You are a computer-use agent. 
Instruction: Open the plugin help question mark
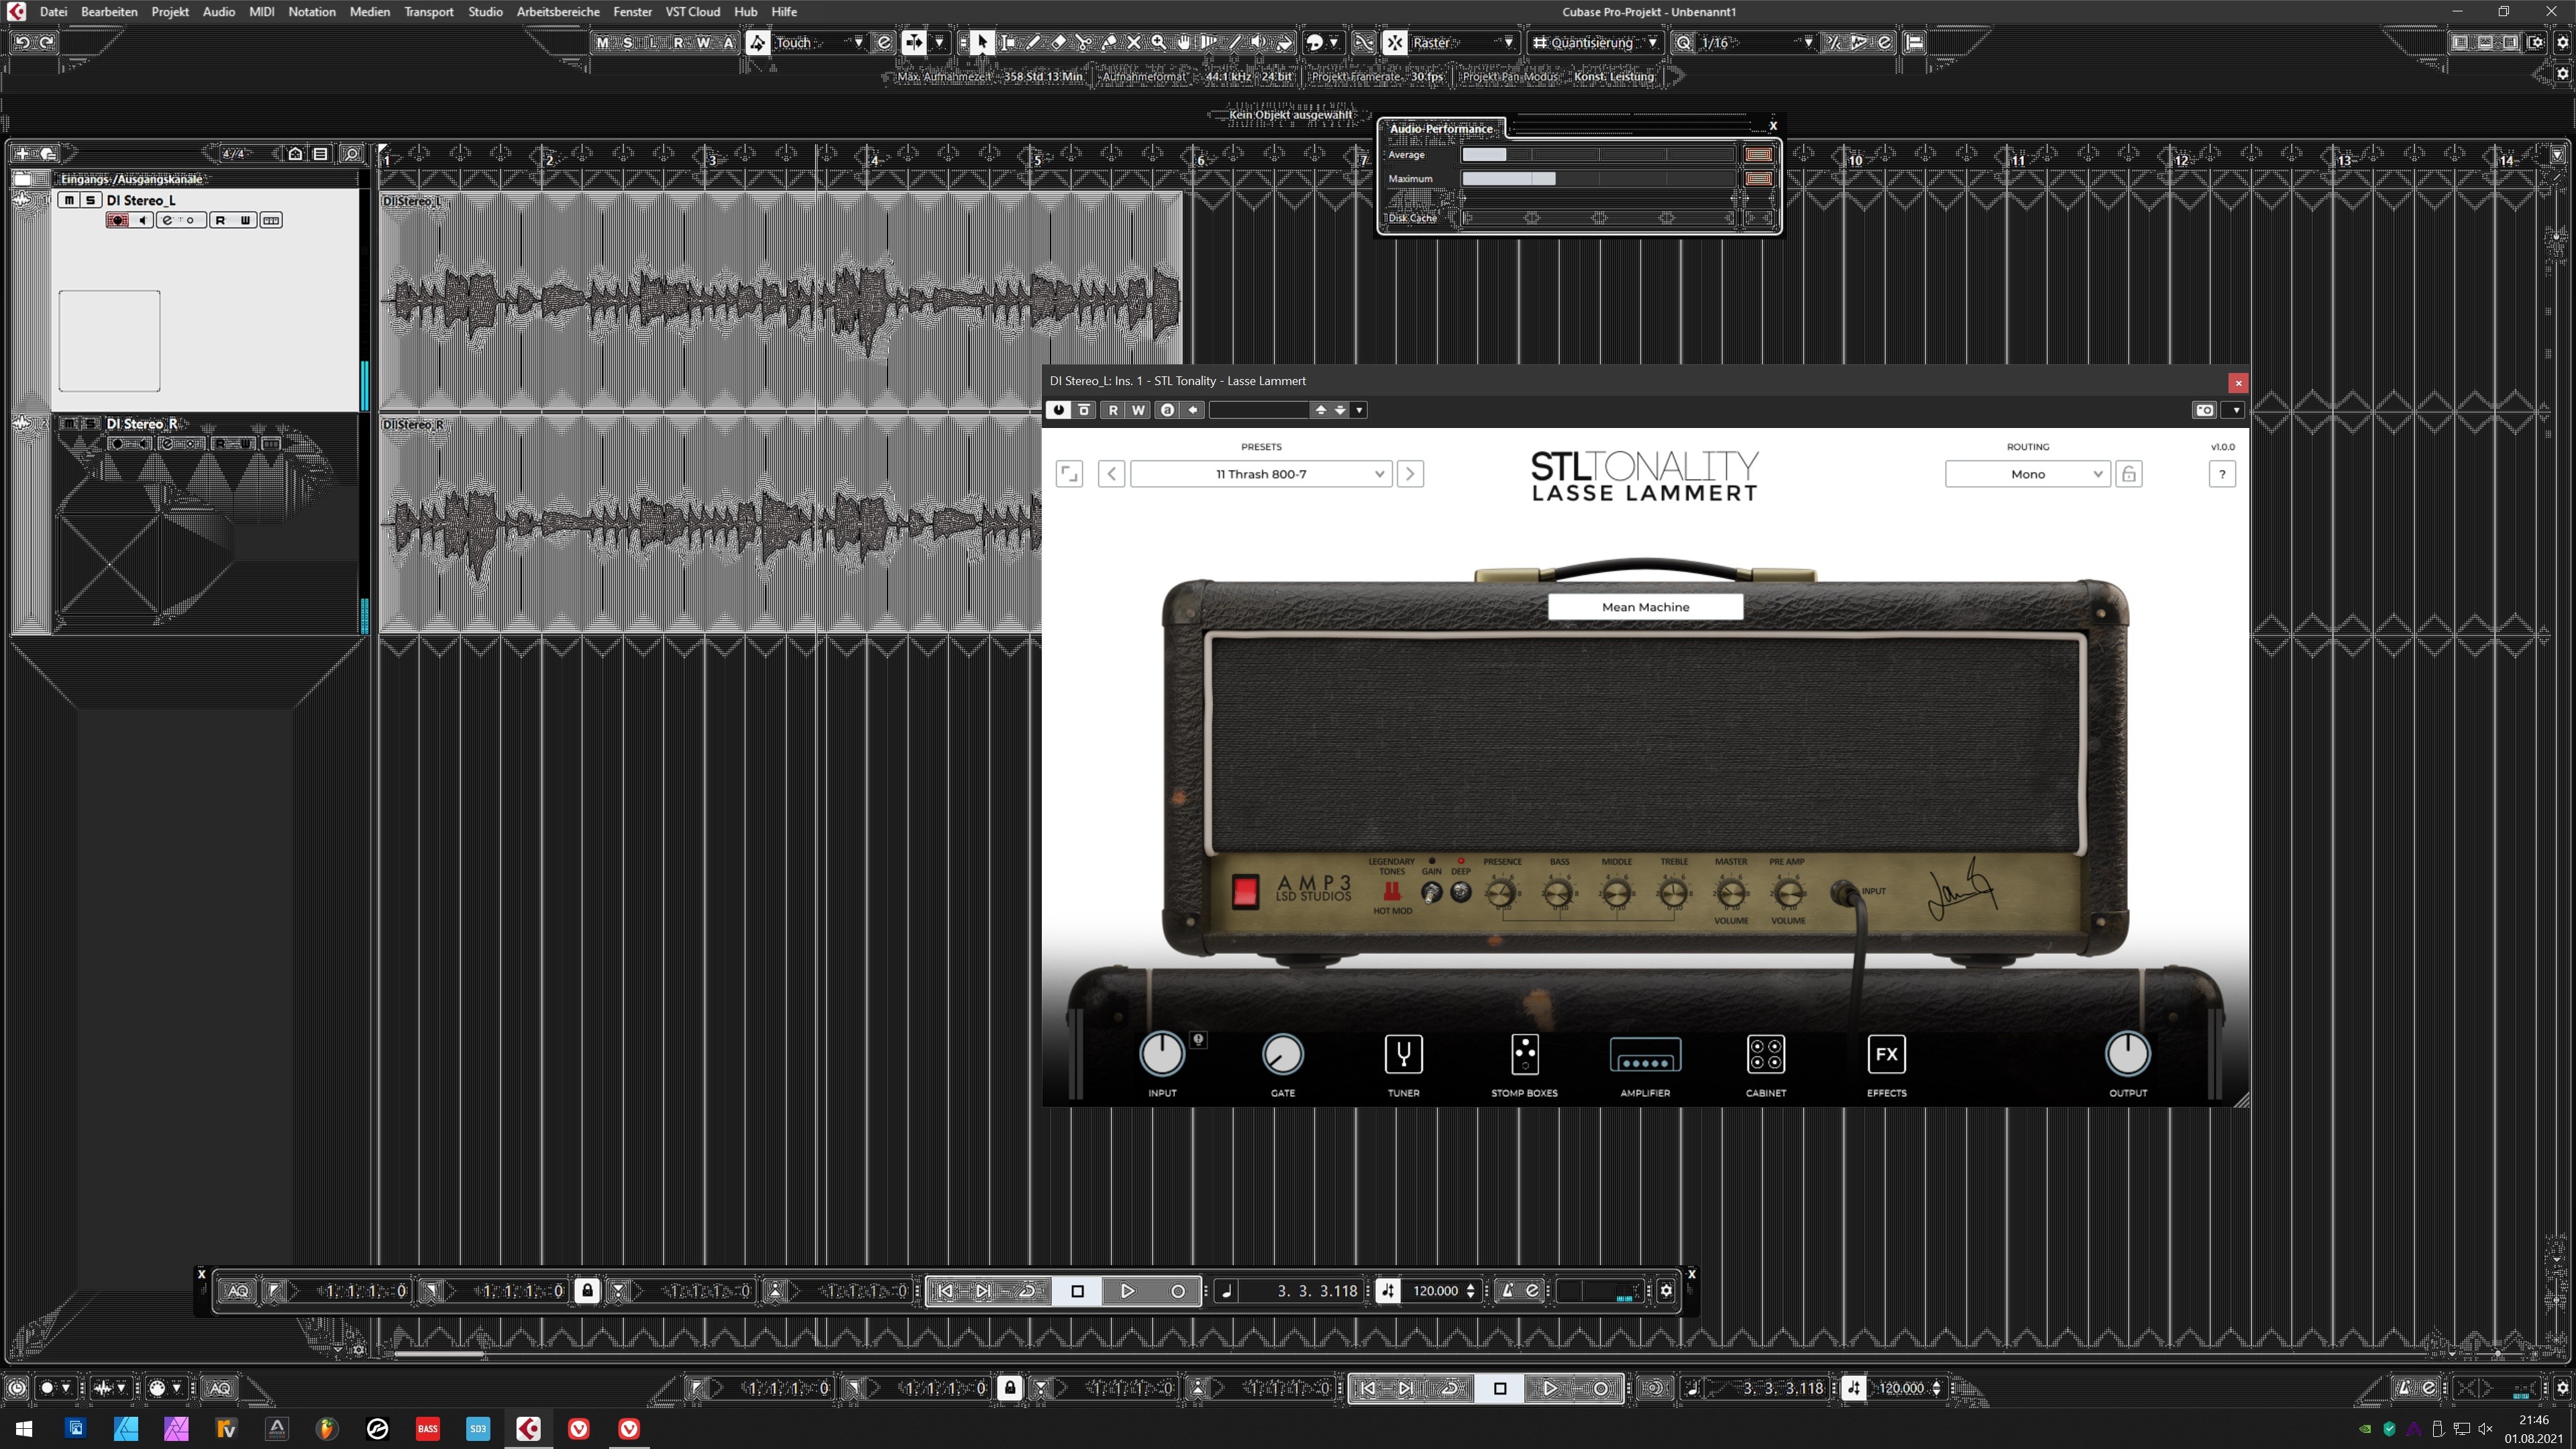point(2222,474)
